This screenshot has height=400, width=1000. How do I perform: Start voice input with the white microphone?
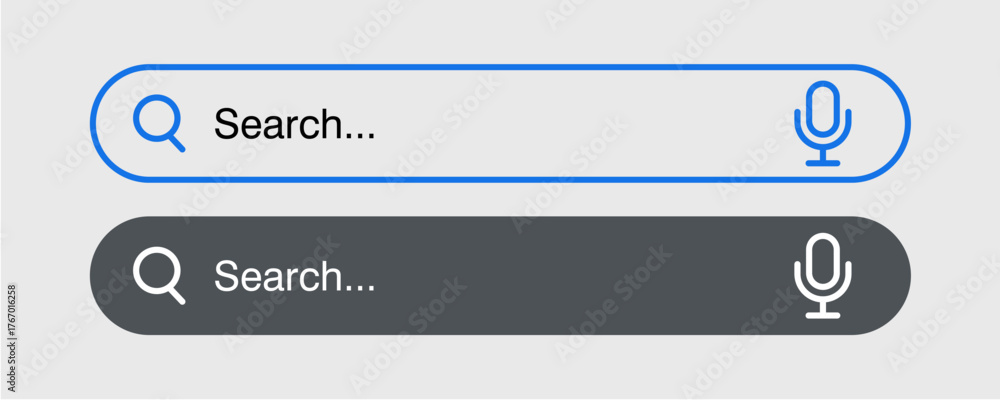tap(823, 276)
